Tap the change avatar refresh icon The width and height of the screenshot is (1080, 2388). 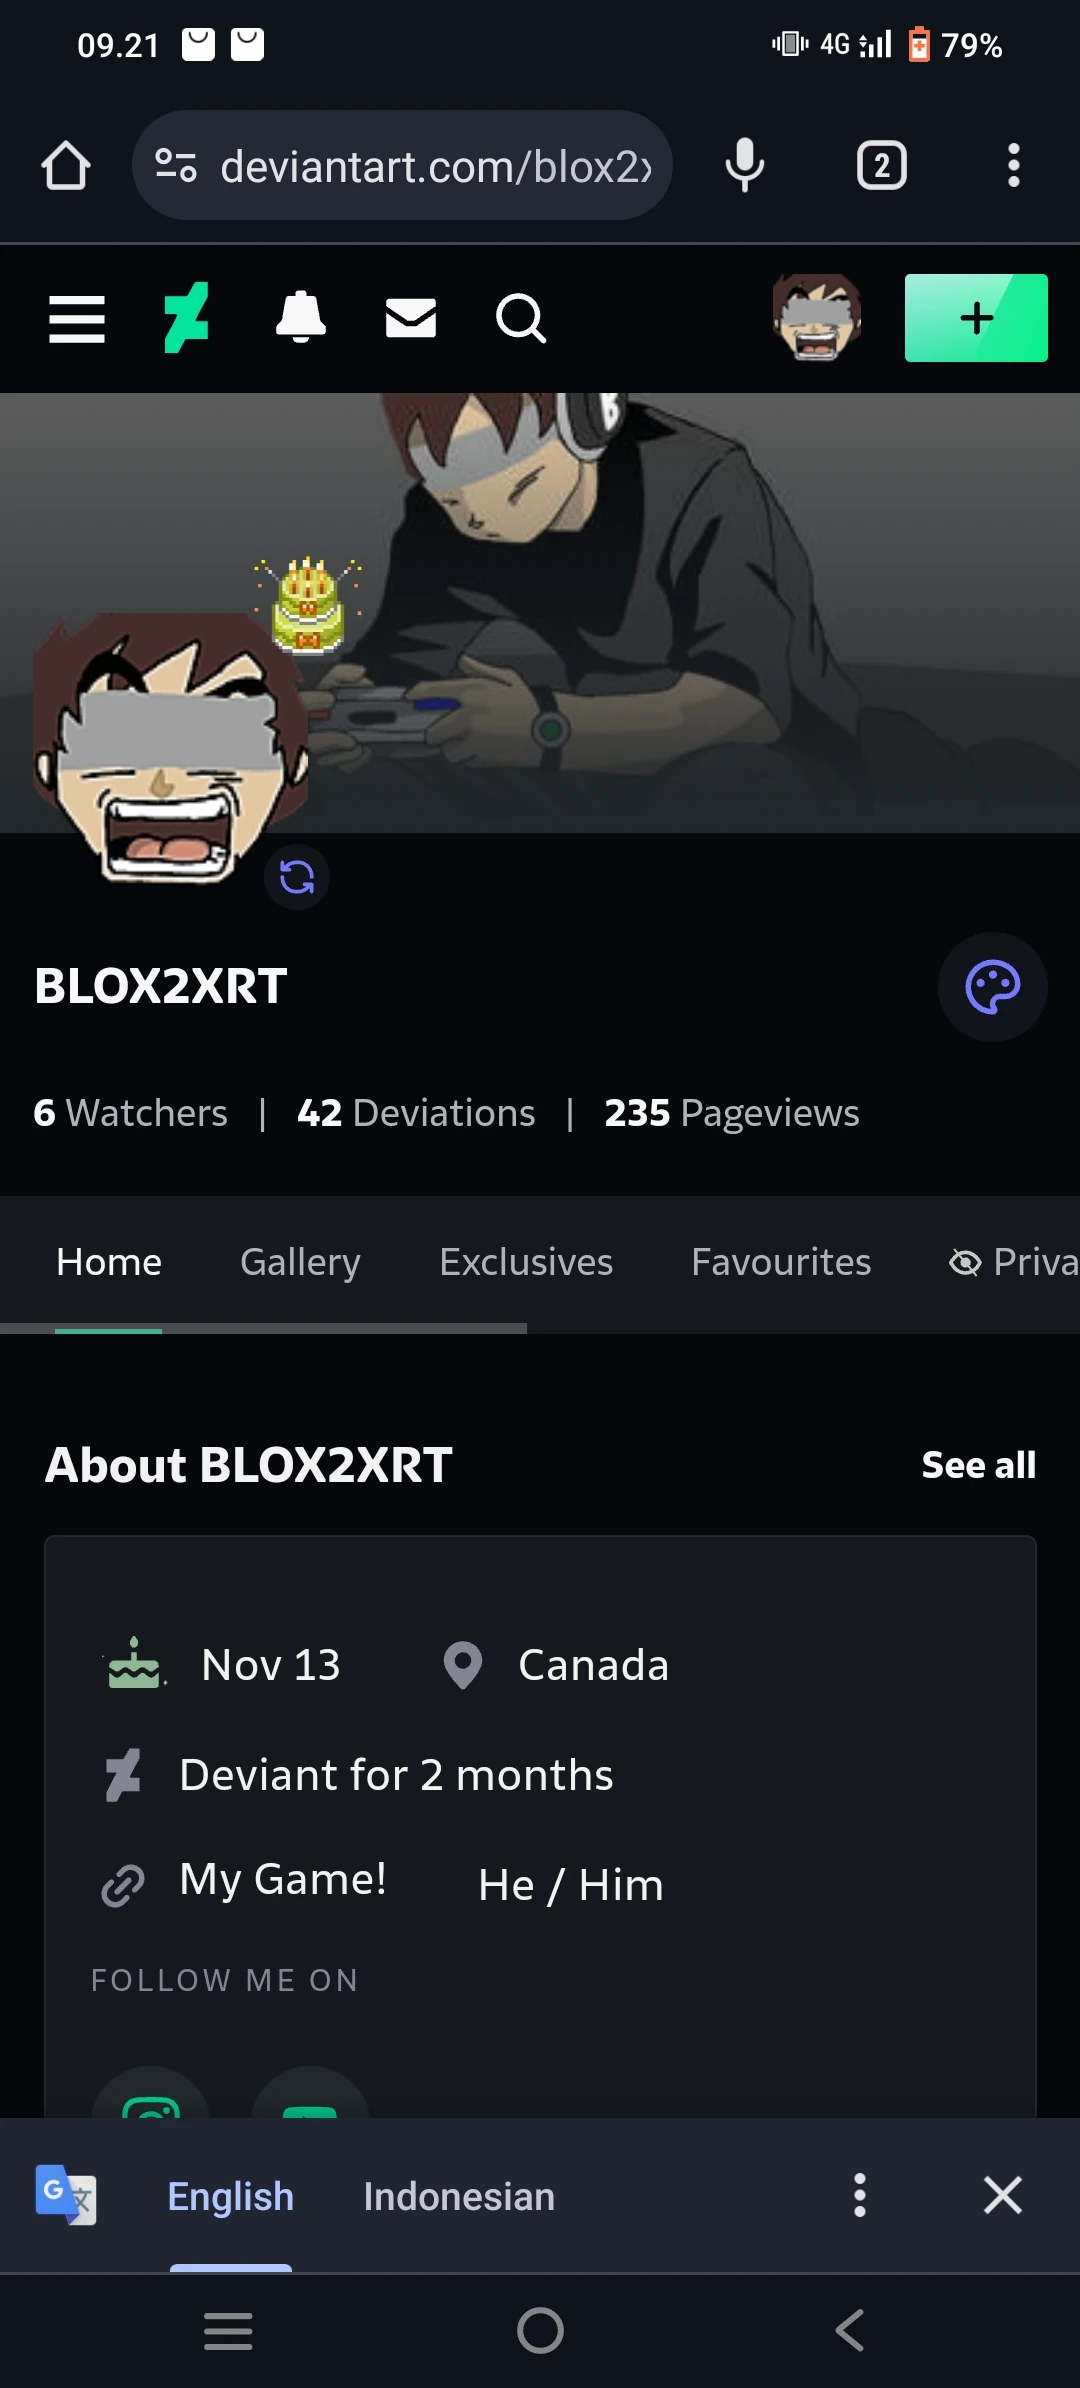[x=297, y=877]
